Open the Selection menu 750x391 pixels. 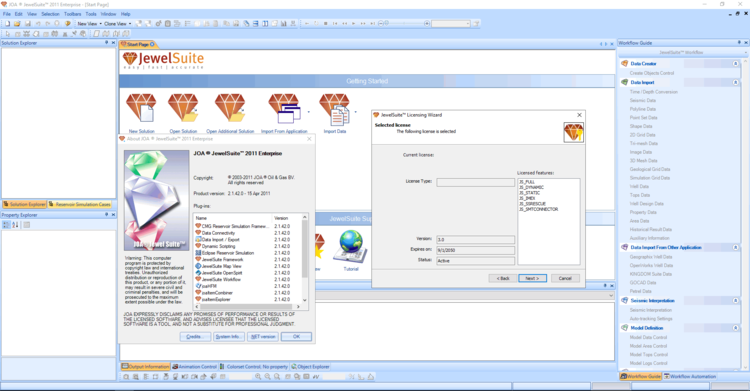click(x=50, y=14)
